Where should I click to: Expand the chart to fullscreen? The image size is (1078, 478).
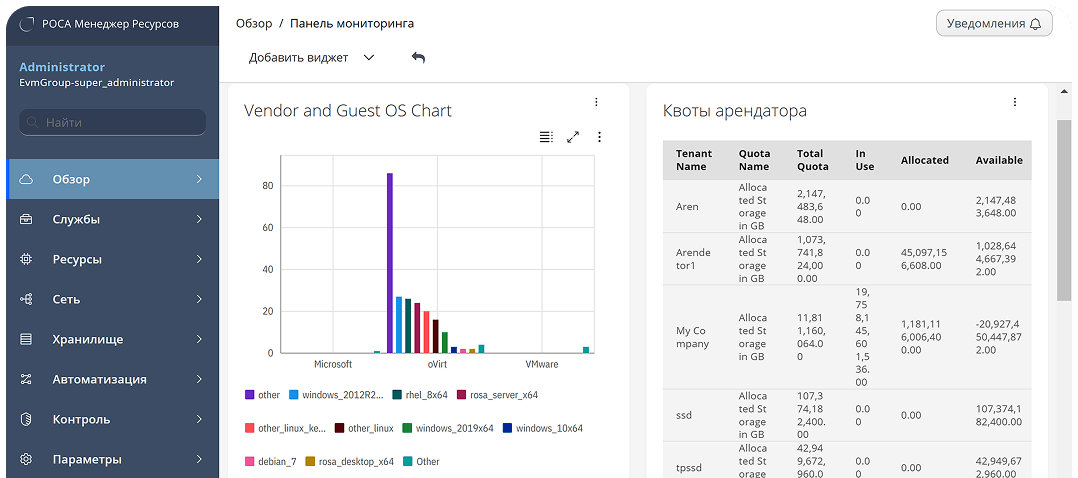pyautogui.click(x=573, y=137)
